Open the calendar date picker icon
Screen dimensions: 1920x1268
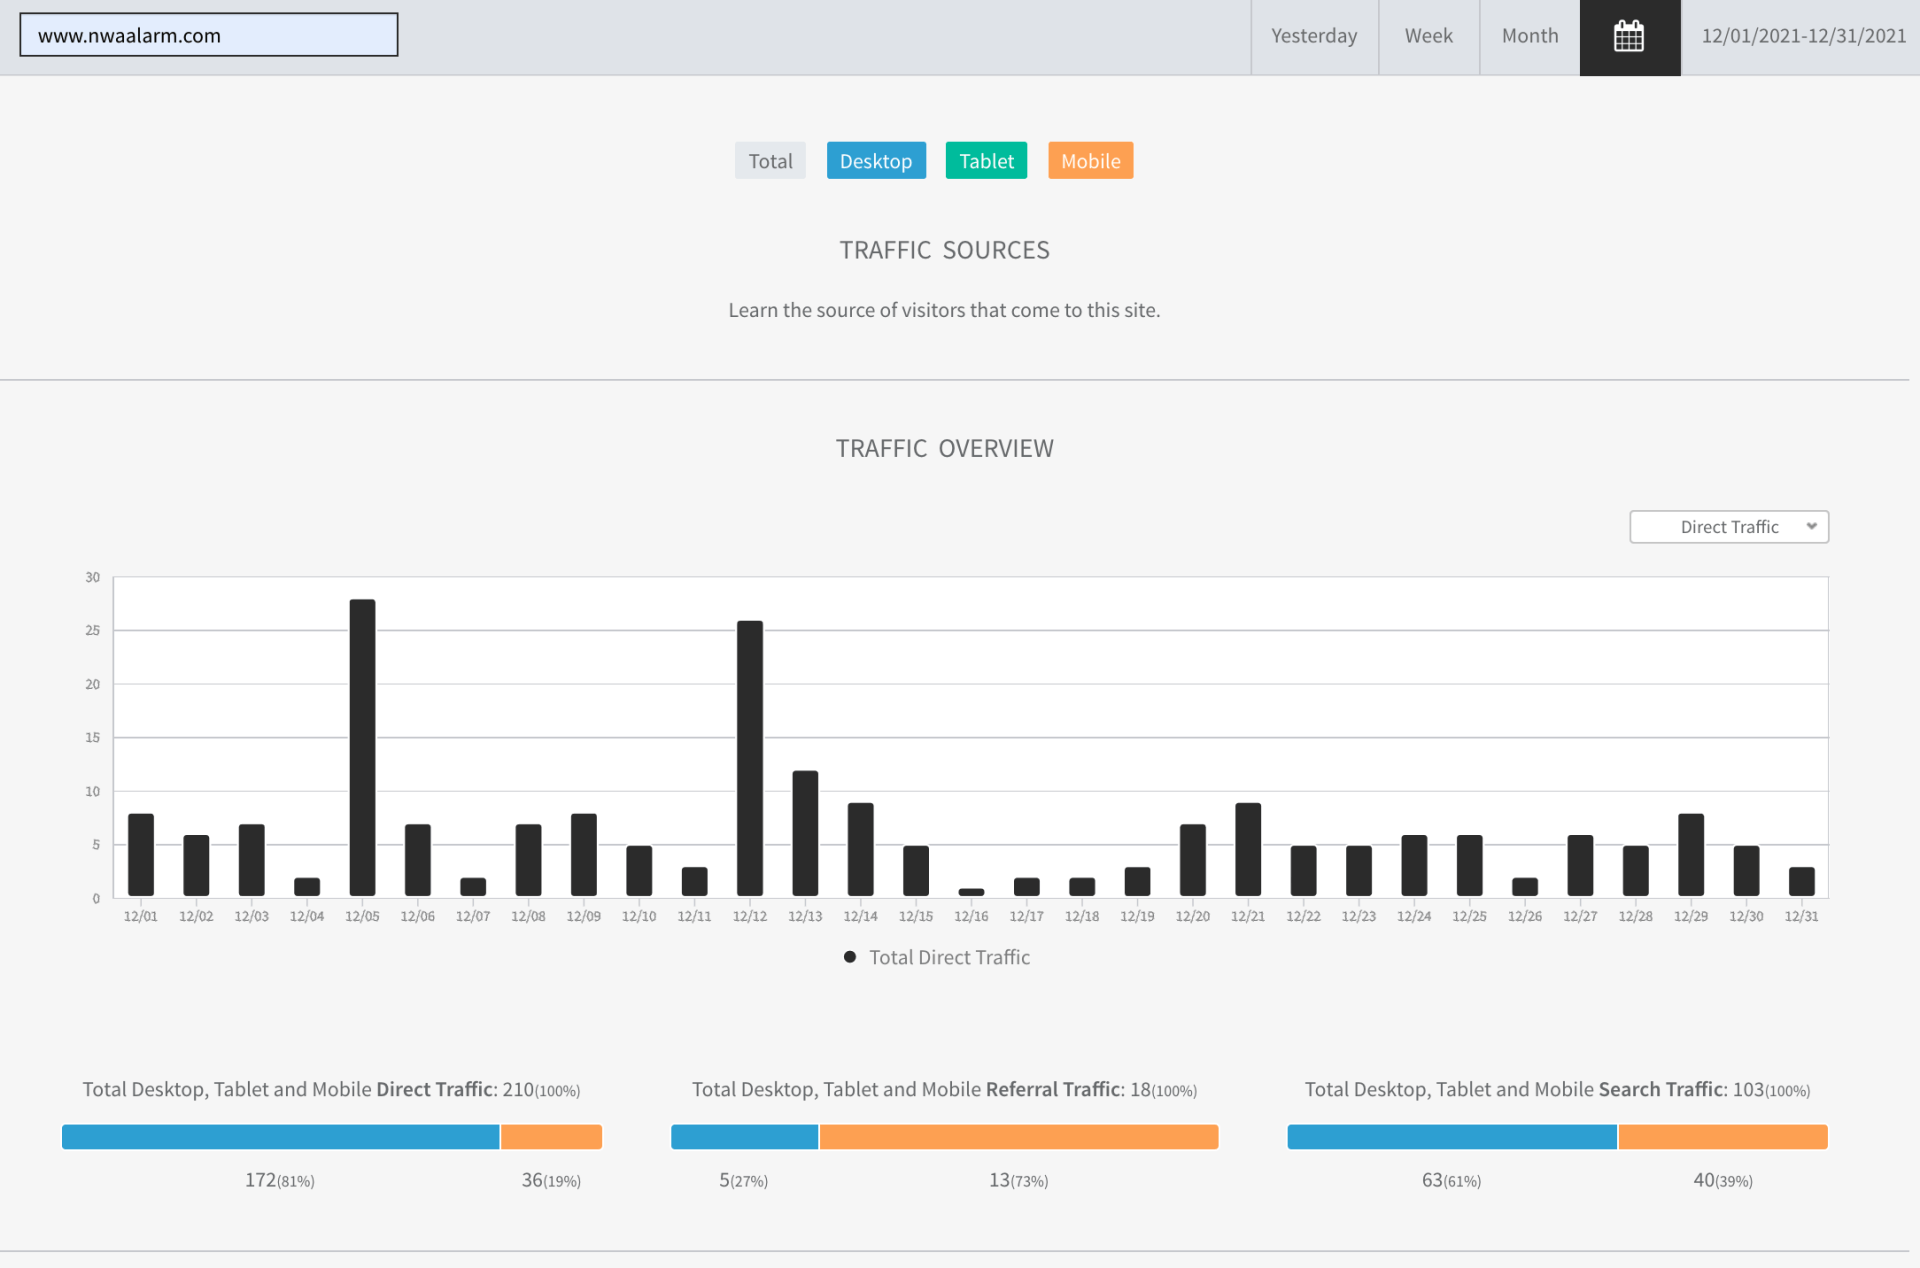1629,37
